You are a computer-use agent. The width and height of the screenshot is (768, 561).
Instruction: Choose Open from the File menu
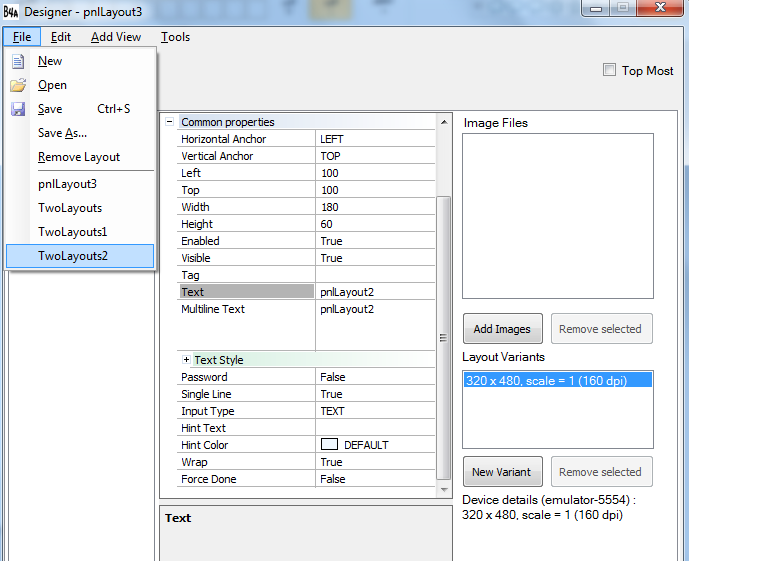[x=81, y=85]
